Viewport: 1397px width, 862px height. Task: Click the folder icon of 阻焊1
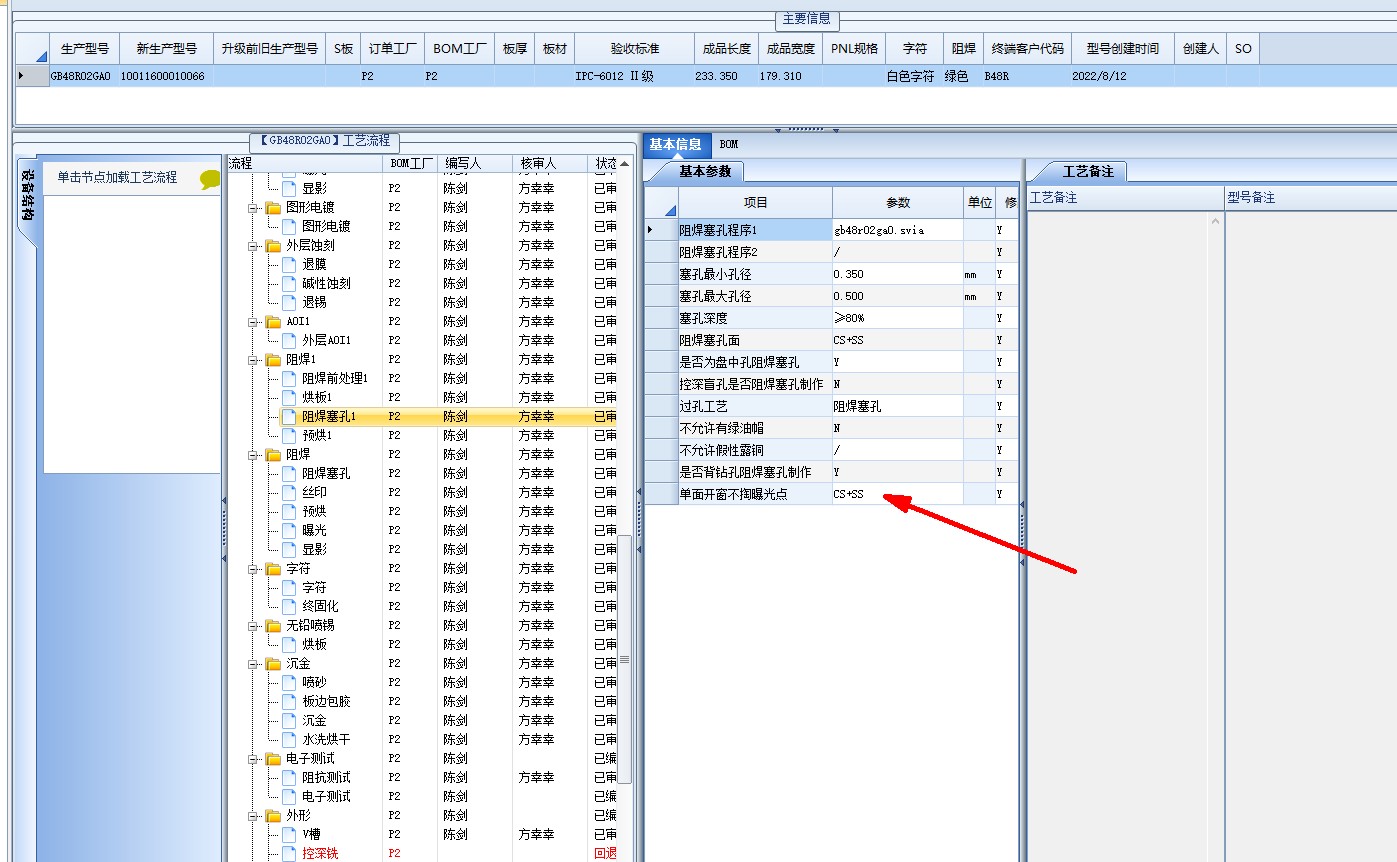click(x=273, y=359)
